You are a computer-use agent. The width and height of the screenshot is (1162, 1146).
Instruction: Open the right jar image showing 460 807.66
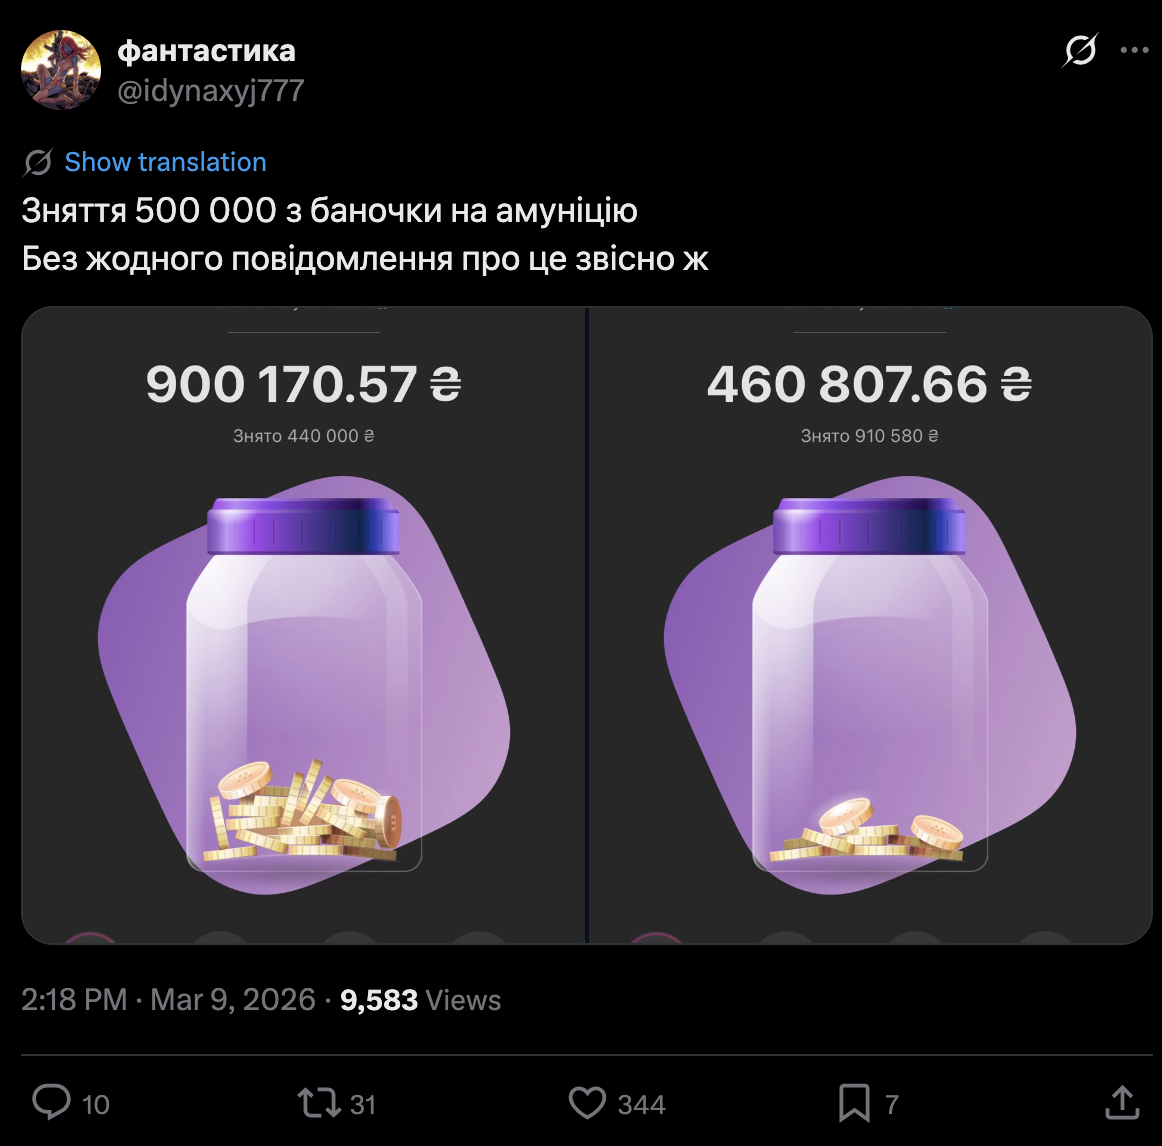(870, 625)
